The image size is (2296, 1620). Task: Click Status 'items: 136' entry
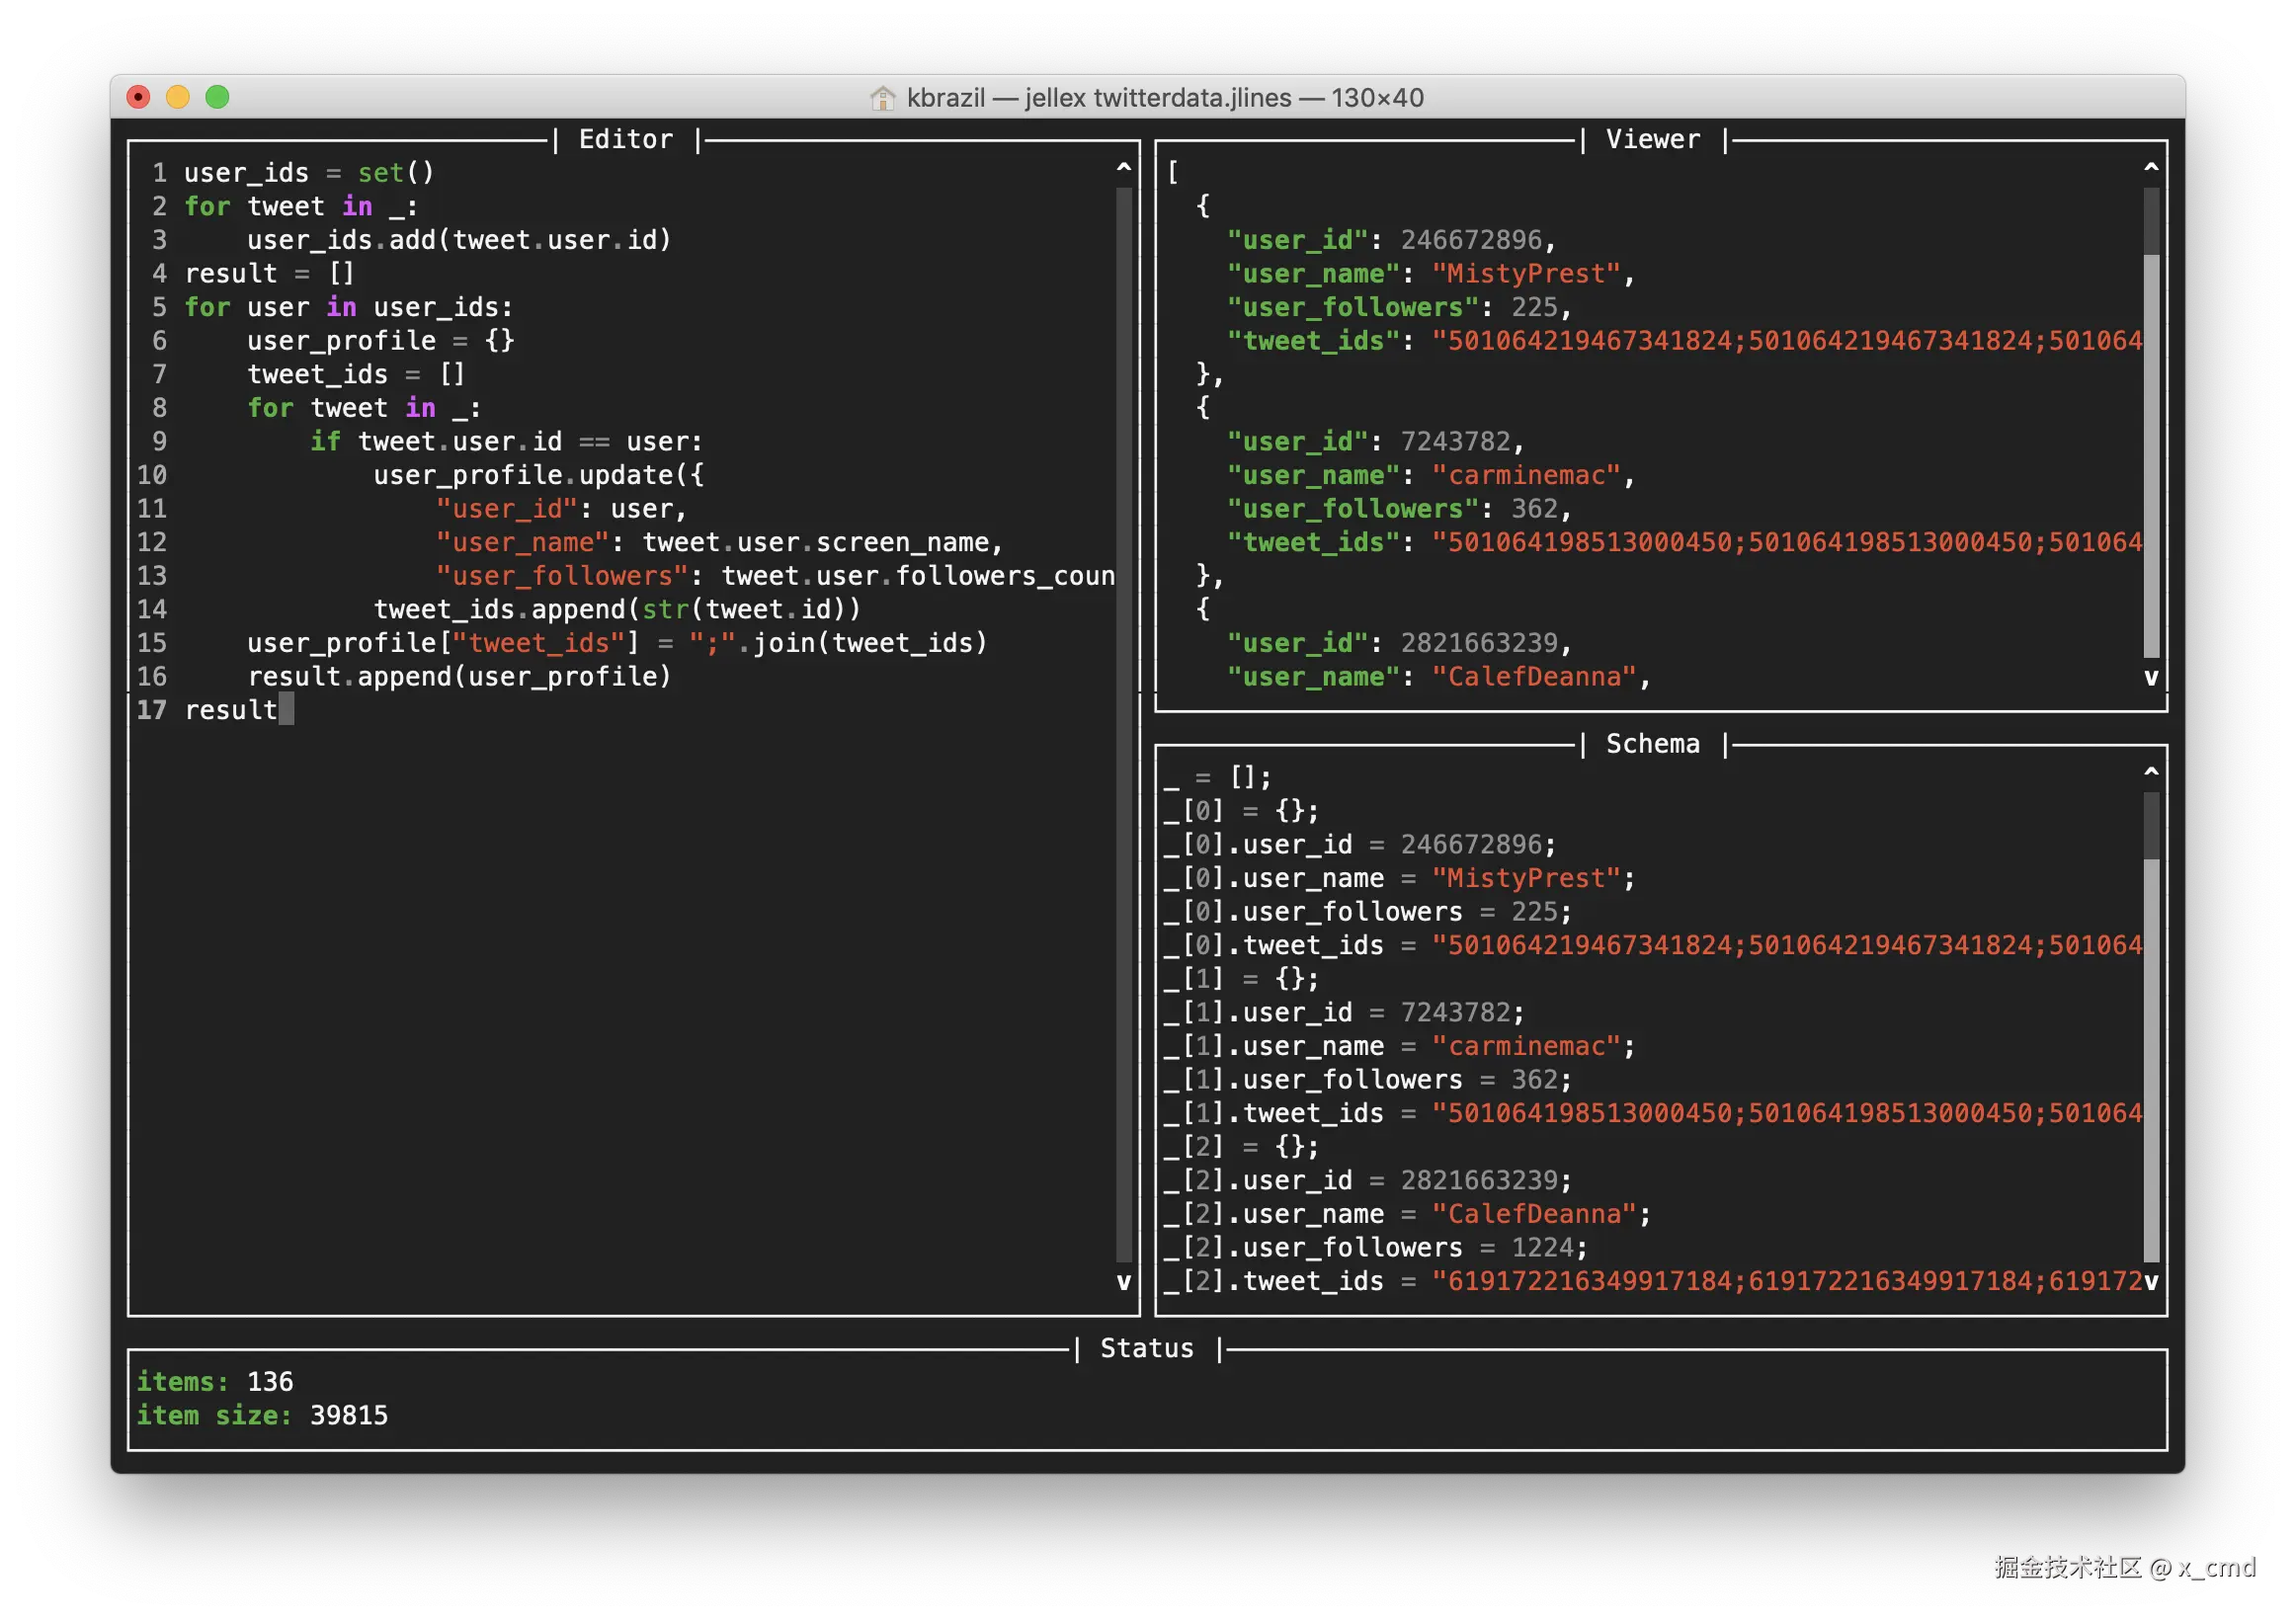pos(215,1382)
